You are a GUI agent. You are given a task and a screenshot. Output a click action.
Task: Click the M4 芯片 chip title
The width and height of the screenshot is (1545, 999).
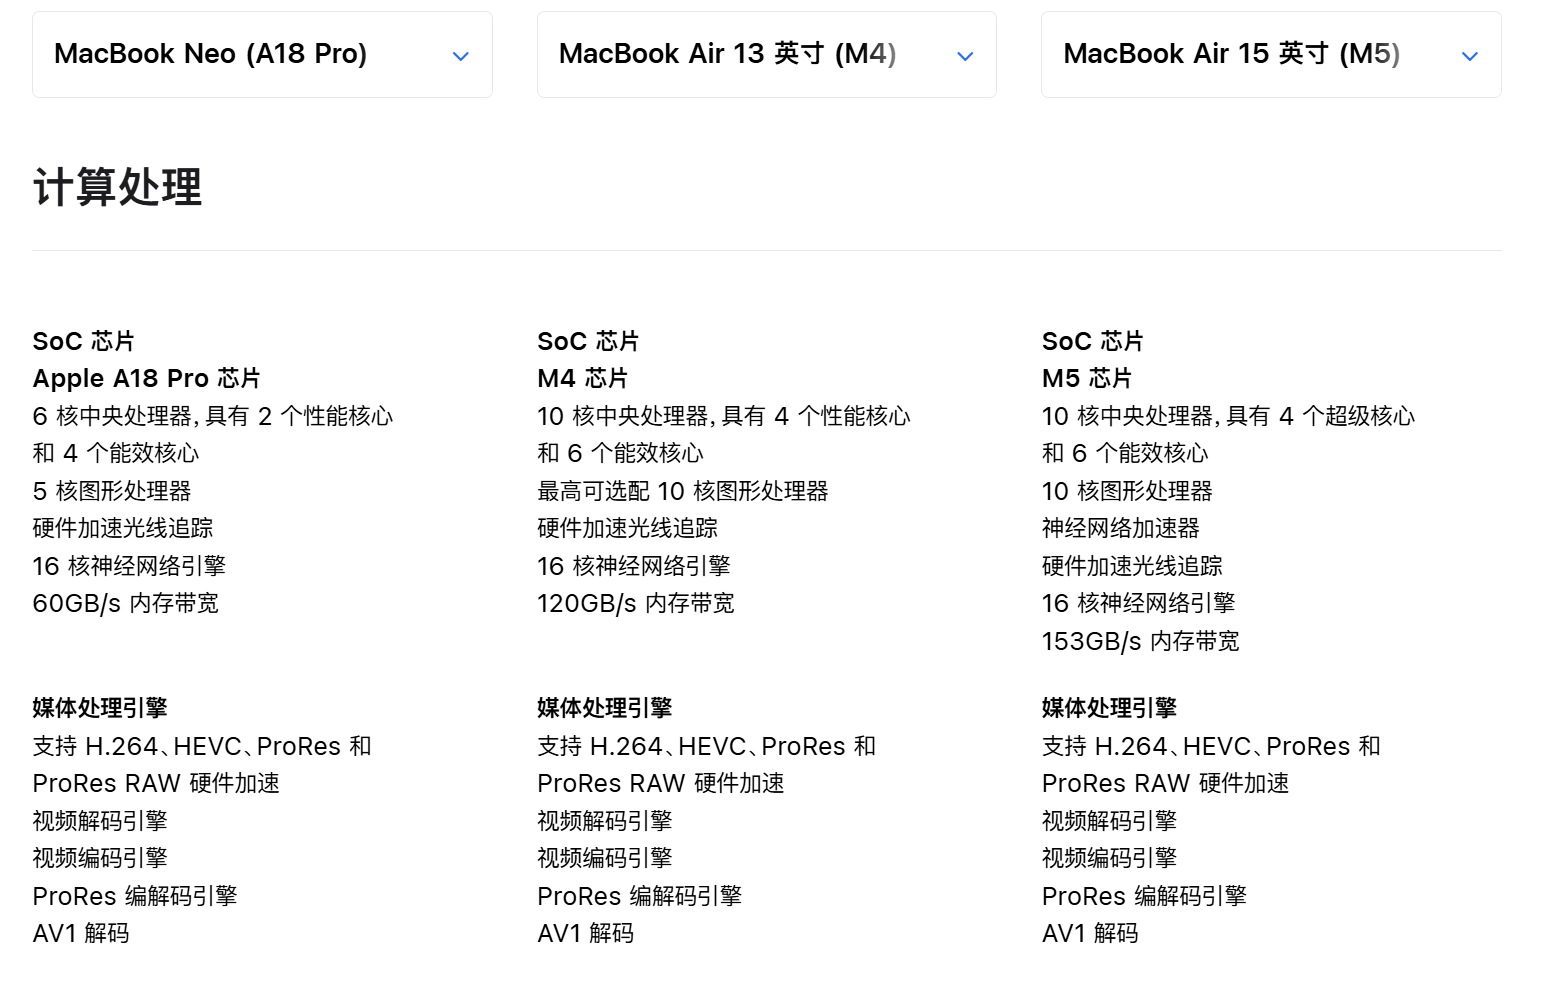583,379
